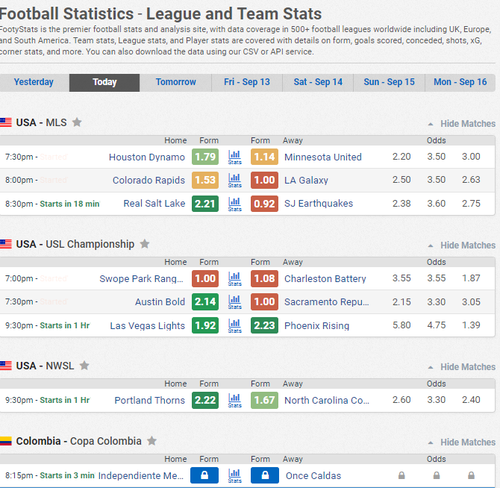Open stats icon for Independiente Medellin match
Screen dimensions: 500x488
[235, 476]
